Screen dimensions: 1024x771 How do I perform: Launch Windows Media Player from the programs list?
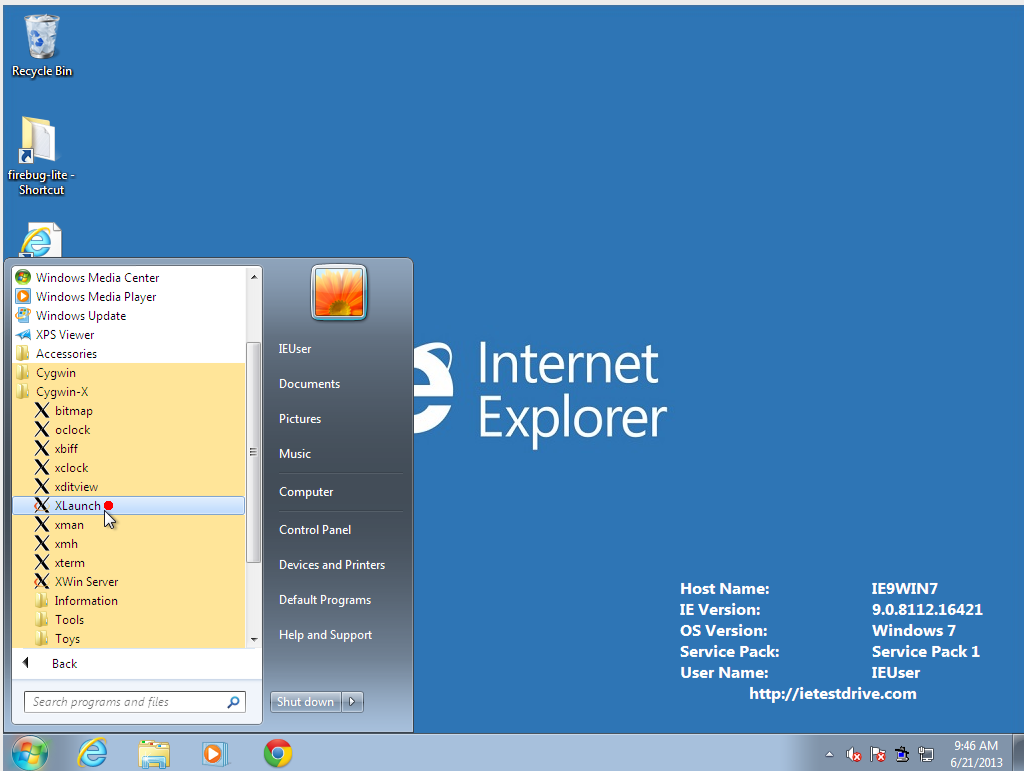pos(129,296)
